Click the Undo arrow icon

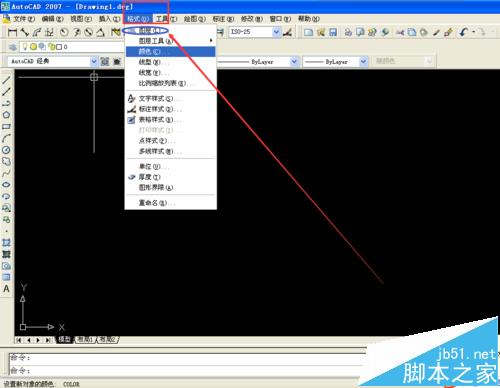(464, 32)
